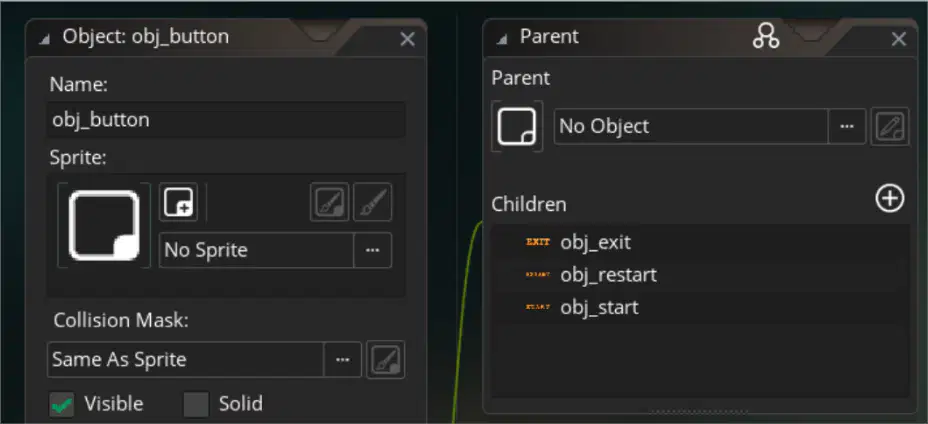Click the obj_button Name input field
Image resolution: width=928 pixels, height=424 pixels.
tap(226, 120)
